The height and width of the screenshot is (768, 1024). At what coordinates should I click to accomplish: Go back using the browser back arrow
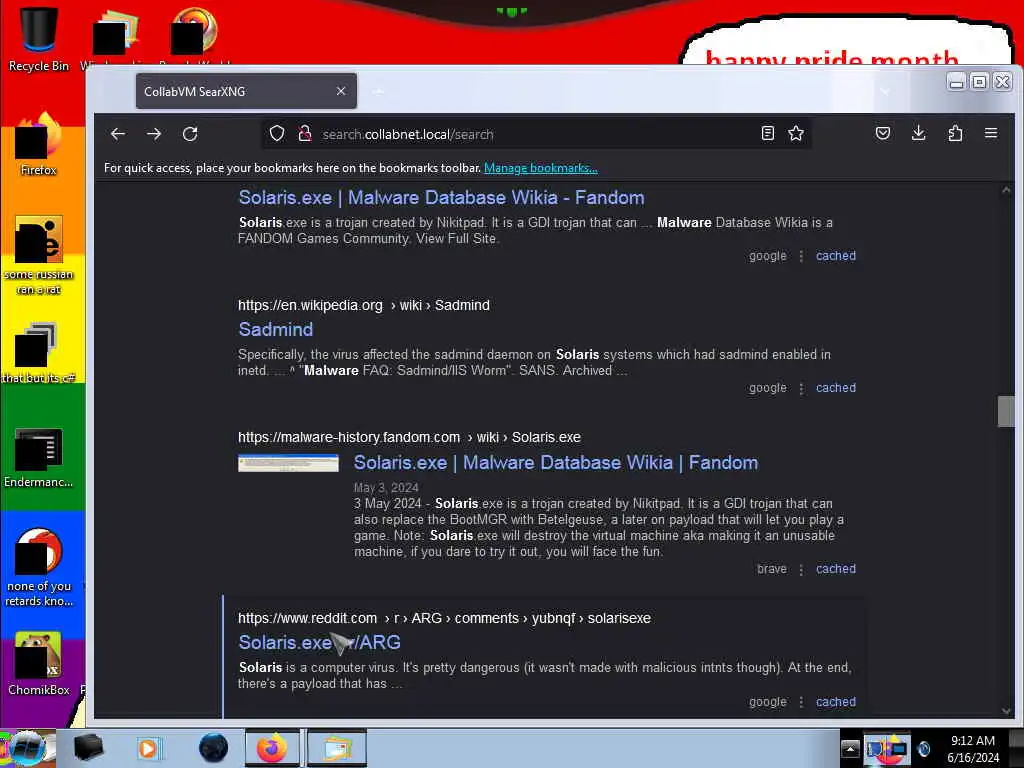118,134
